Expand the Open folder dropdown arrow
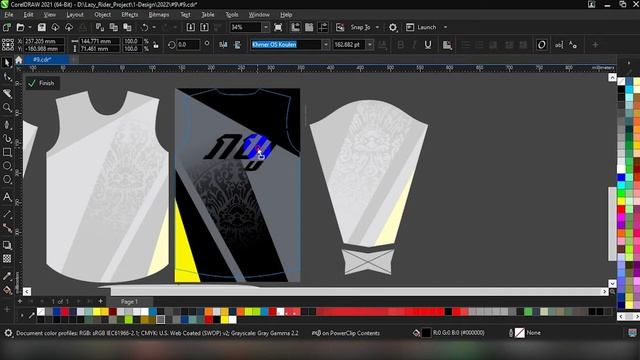 tap(30, 27)
